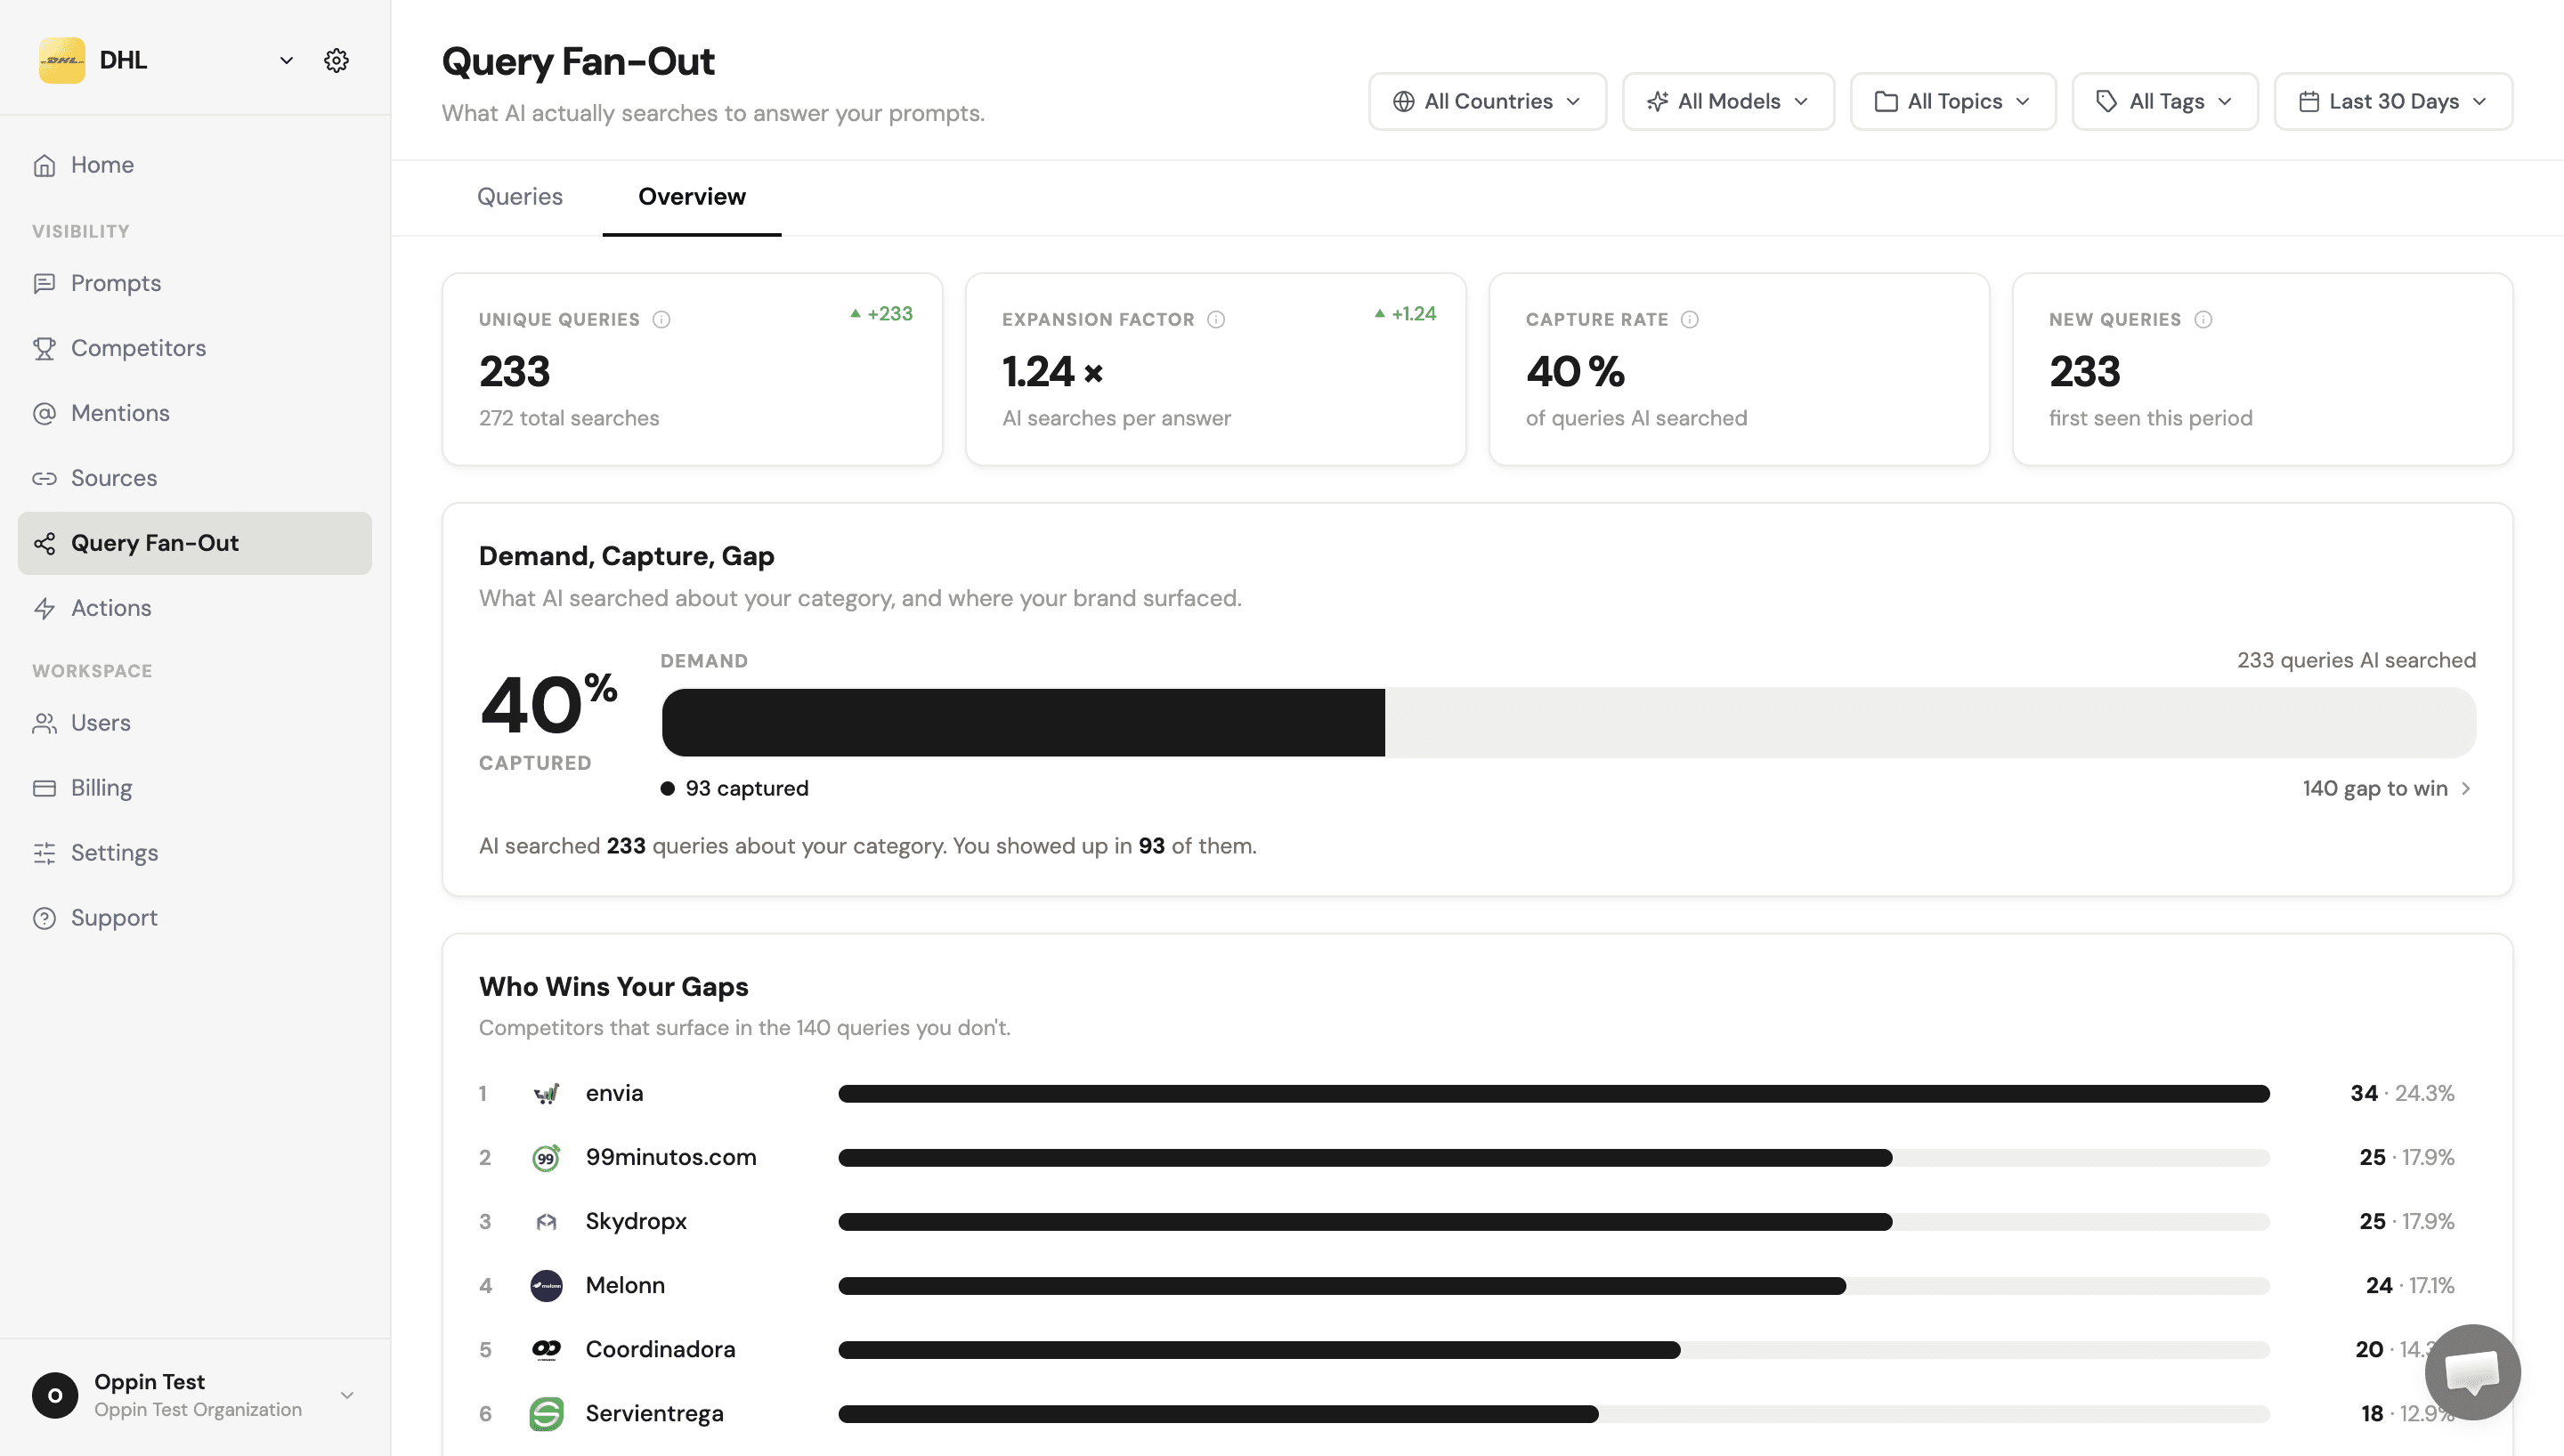Click the envia competitor logo
The width and height of the screenshot is (2564, 1456).
(546, 1093)
